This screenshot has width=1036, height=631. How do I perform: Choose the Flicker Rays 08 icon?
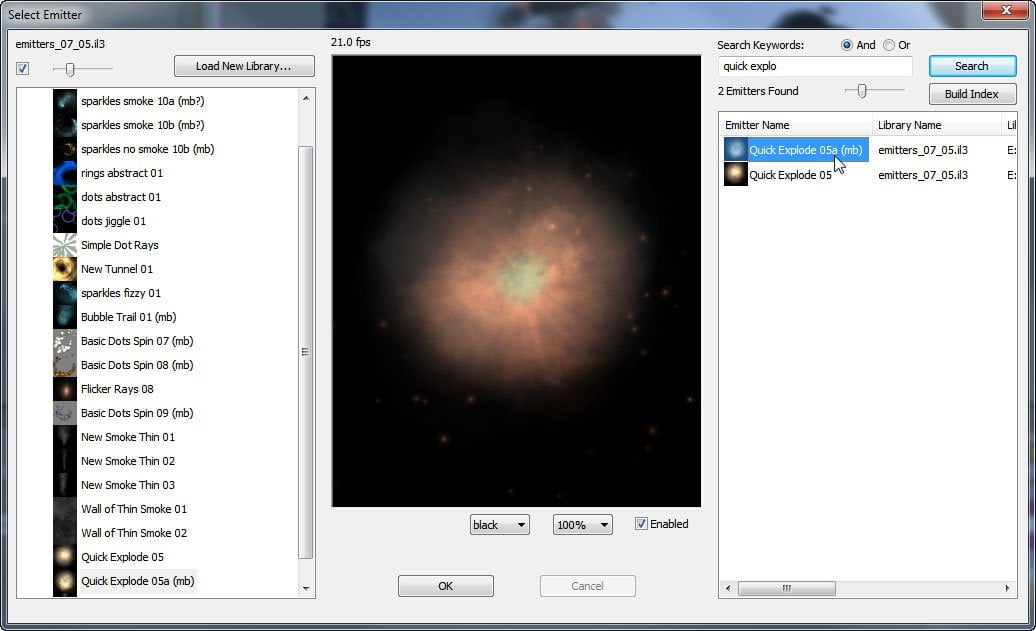65,389
